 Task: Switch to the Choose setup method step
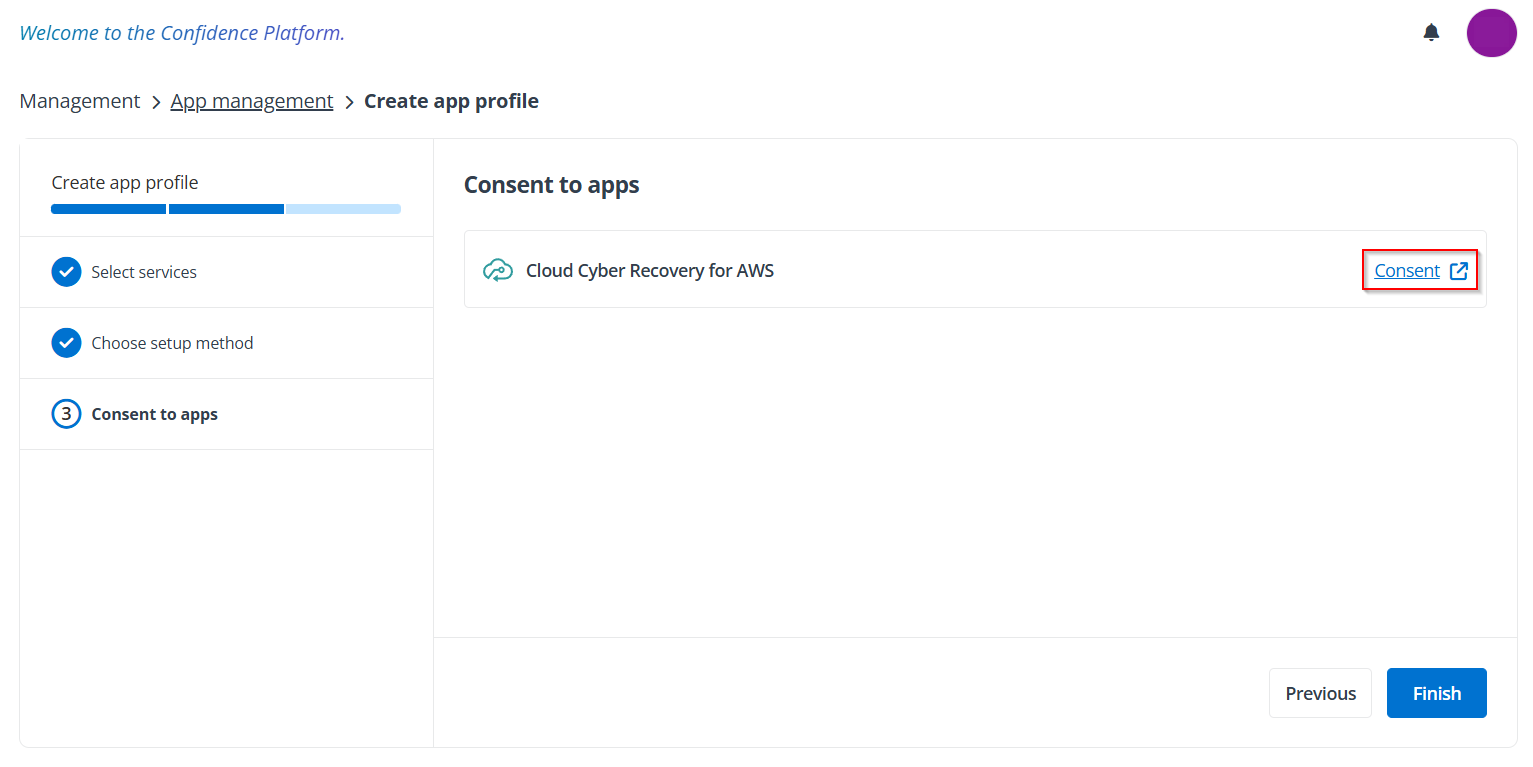pos(172,343)
